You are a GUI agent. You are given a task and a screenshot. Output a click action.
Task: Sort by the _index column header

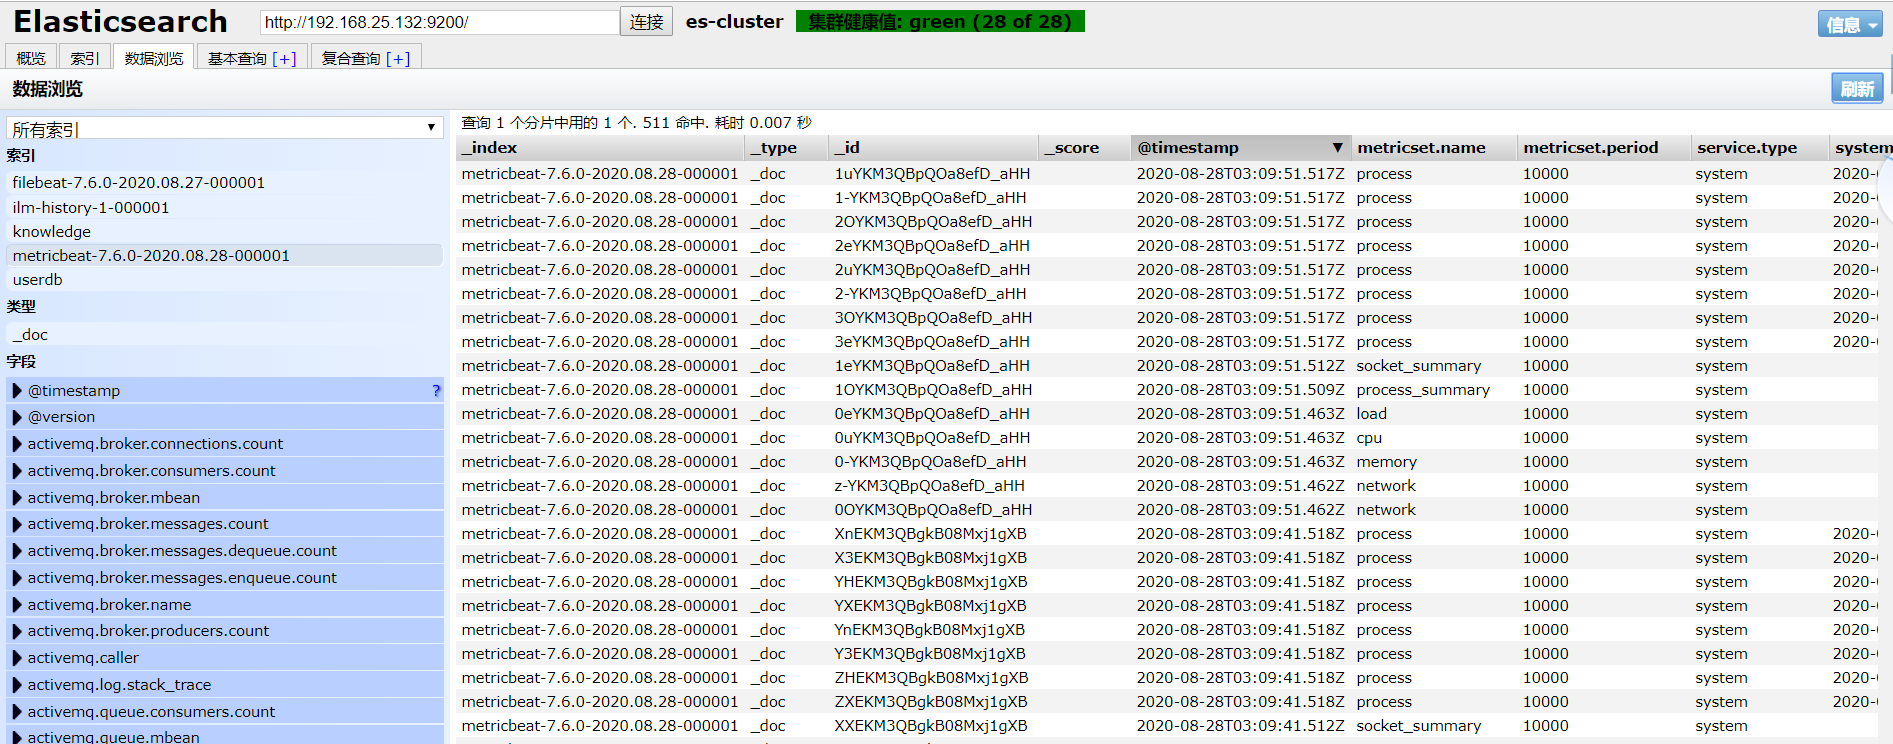point(600,148)
